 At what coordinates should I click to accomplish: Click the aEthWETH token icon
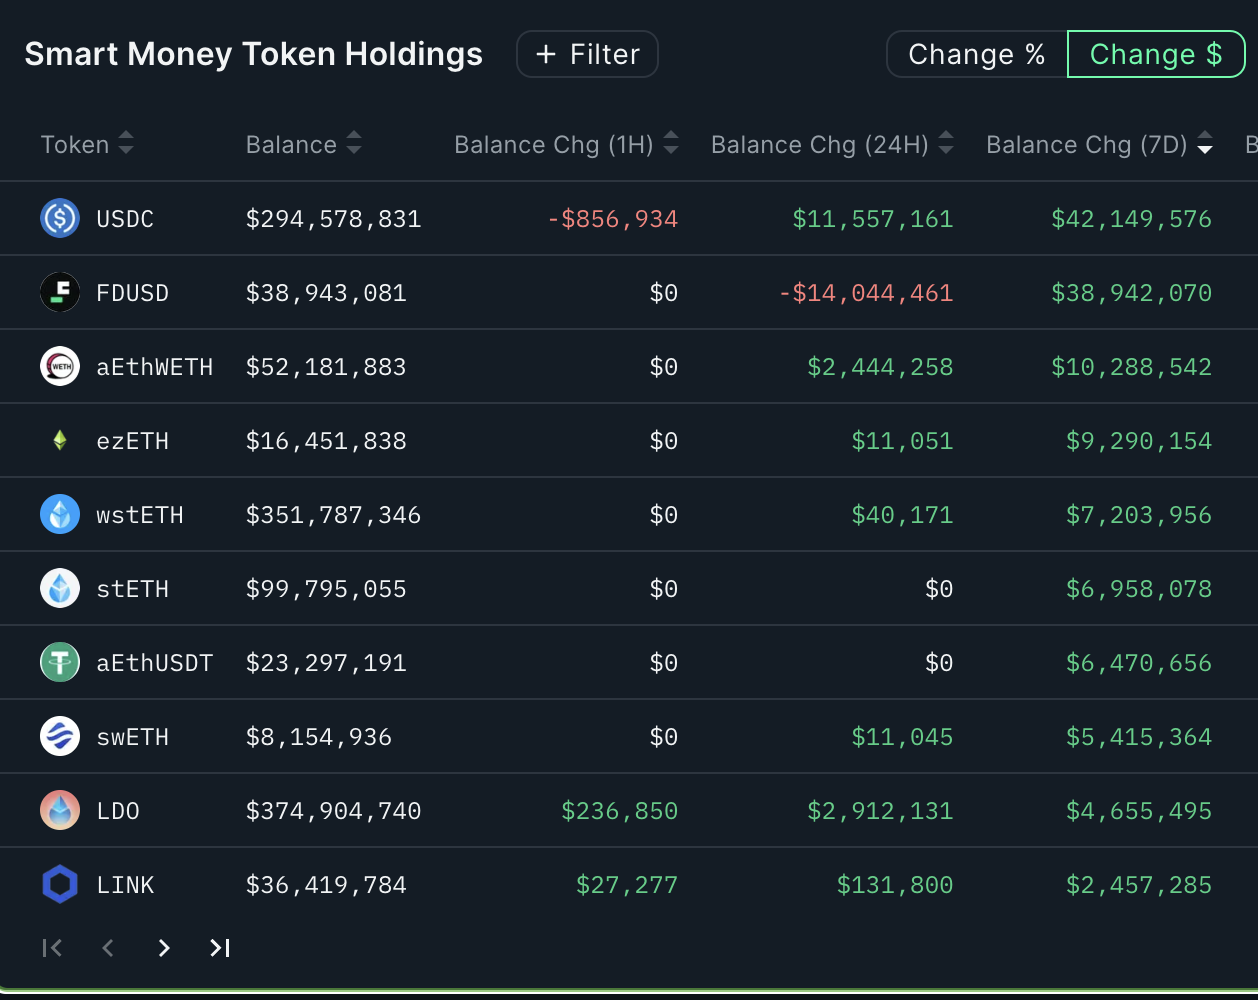tap(60, 366)
